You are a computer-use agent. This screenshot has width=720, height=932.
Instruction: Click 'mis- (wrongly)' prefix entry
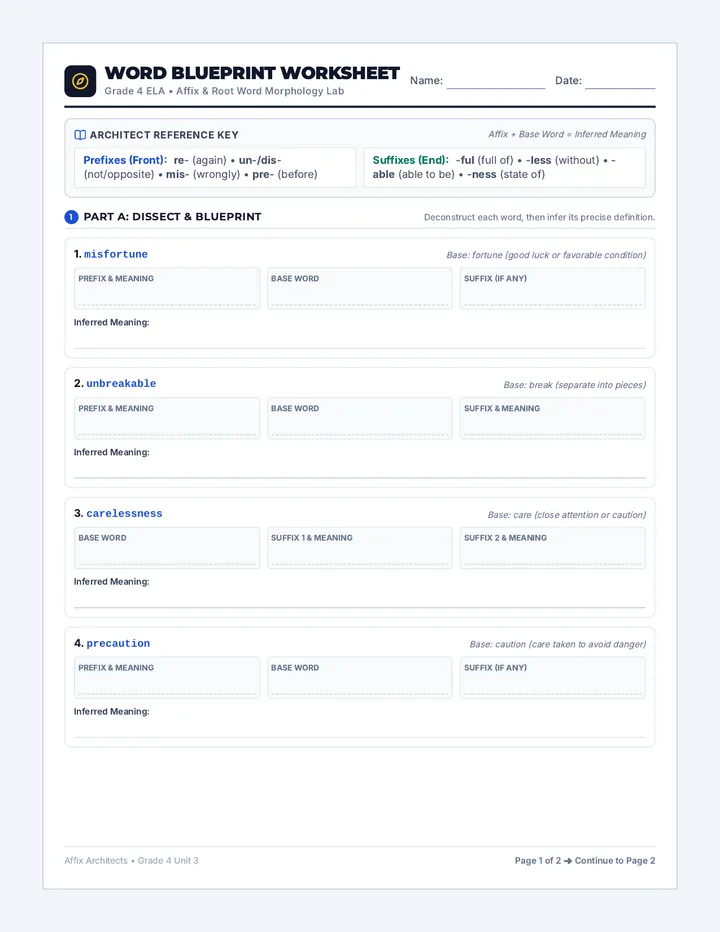(x=203, y=174)
